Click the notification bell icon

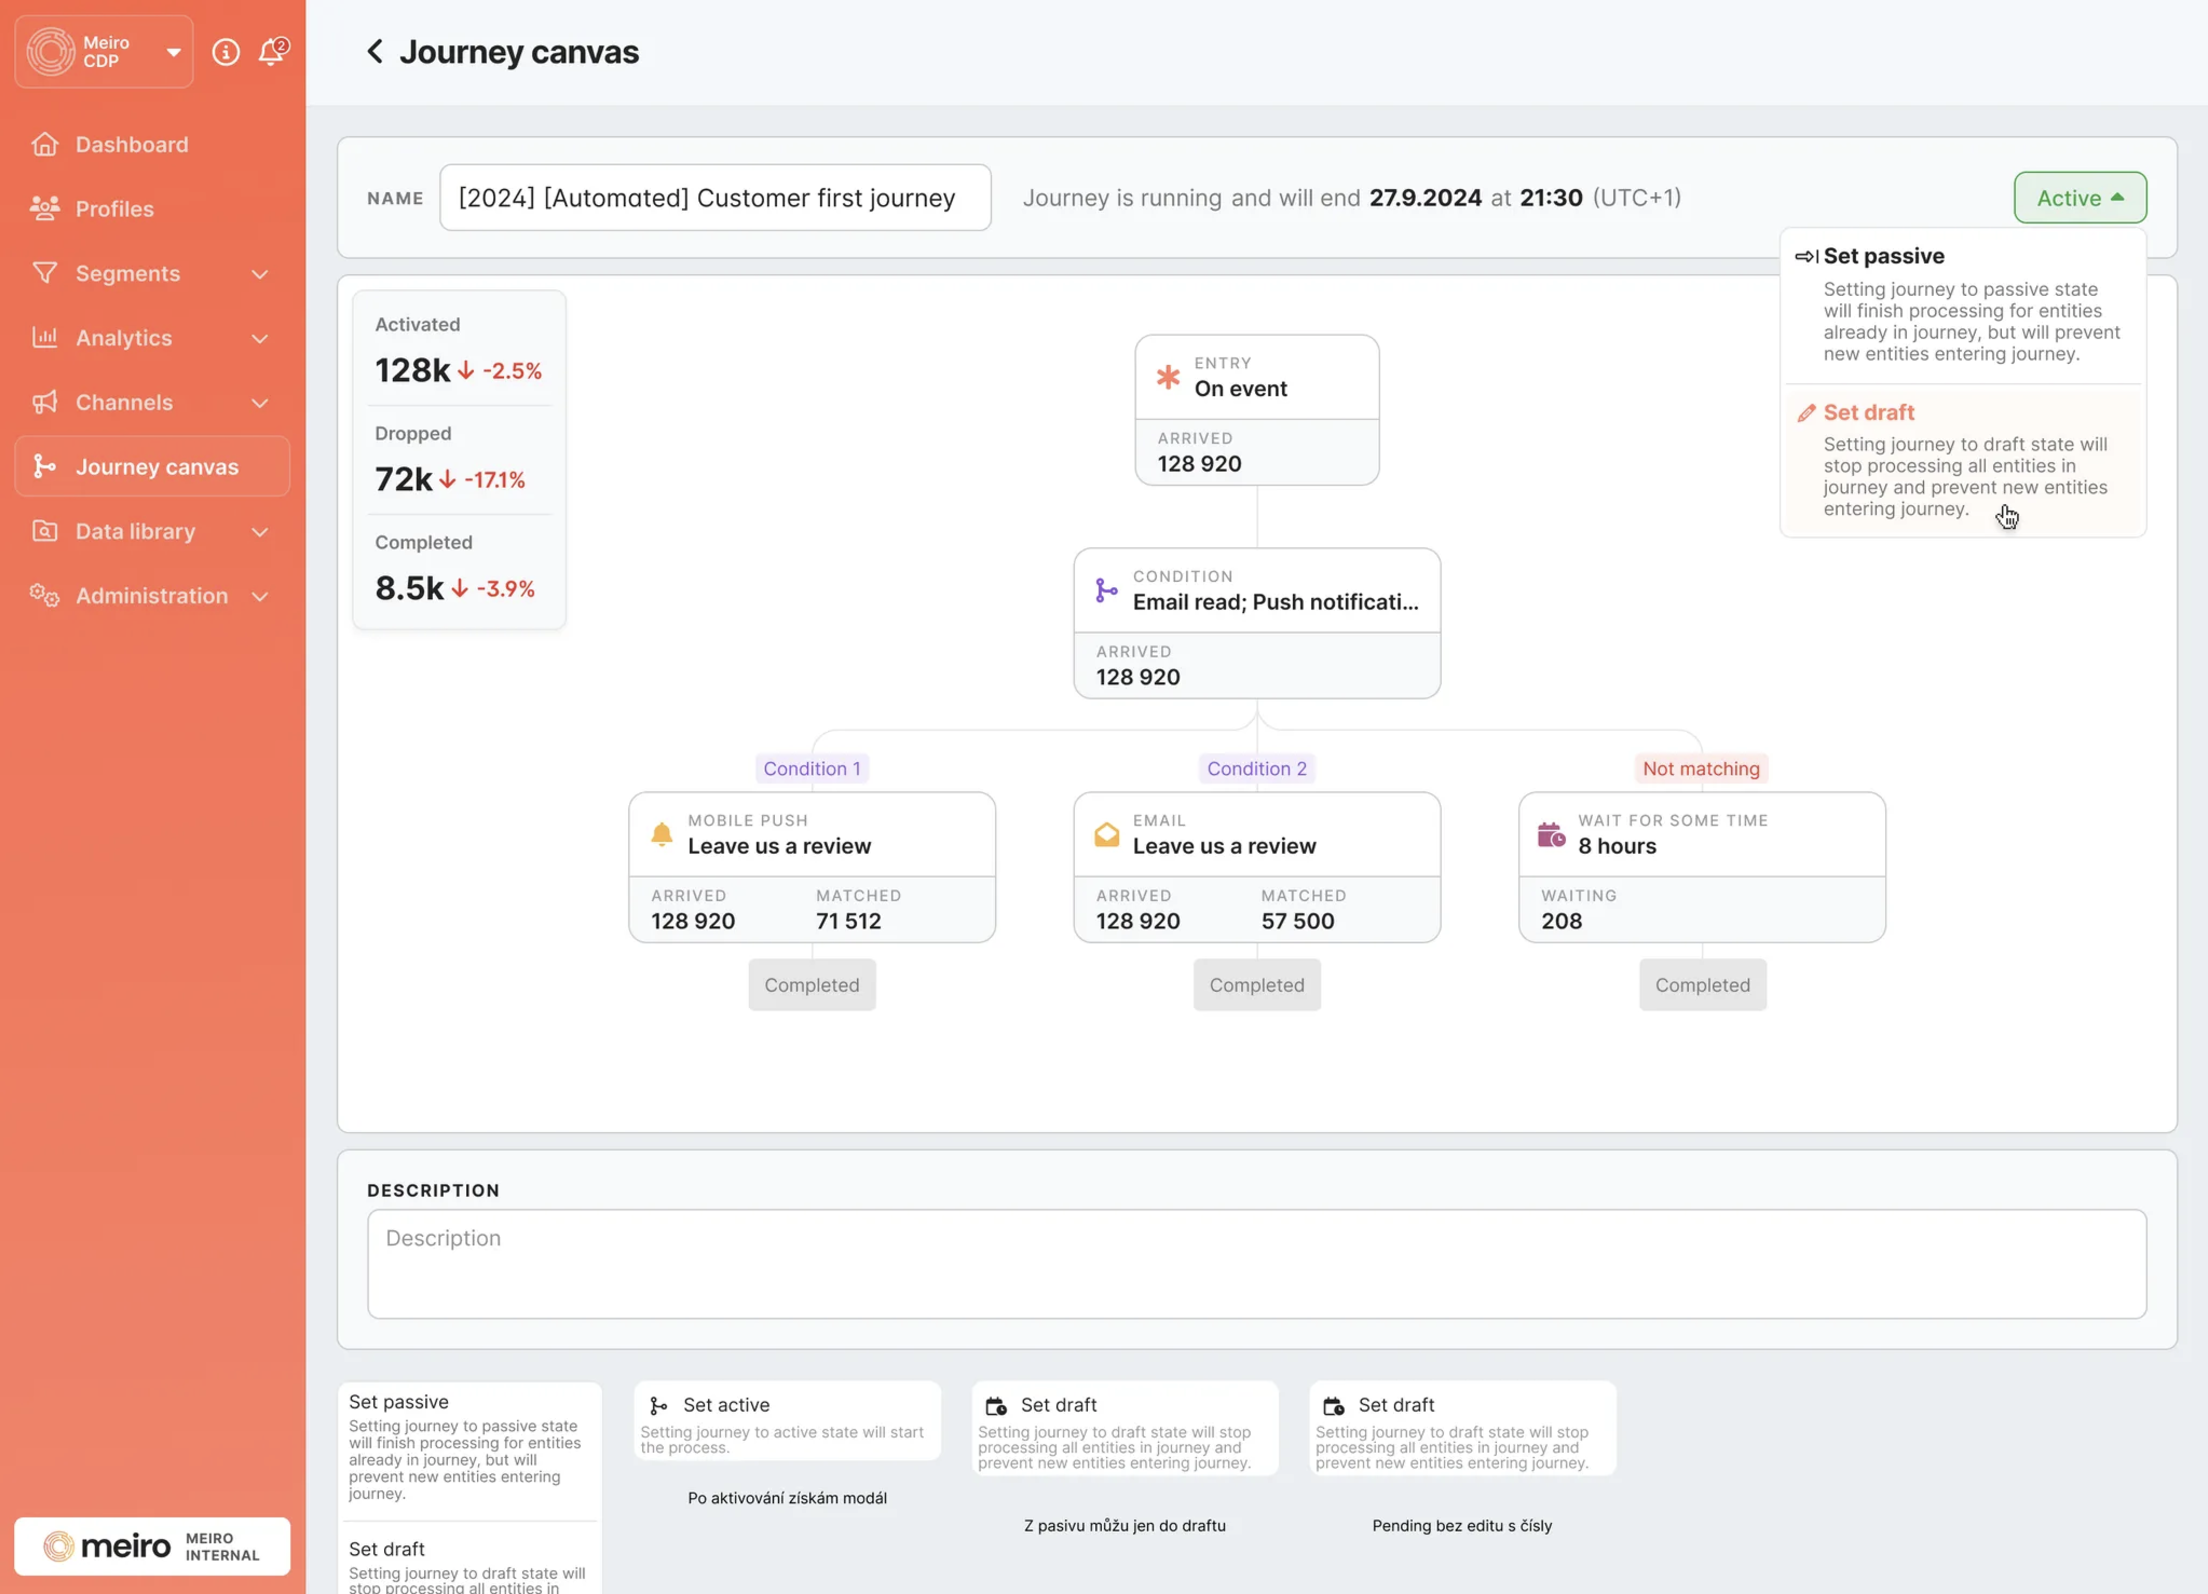coord(270,53)
